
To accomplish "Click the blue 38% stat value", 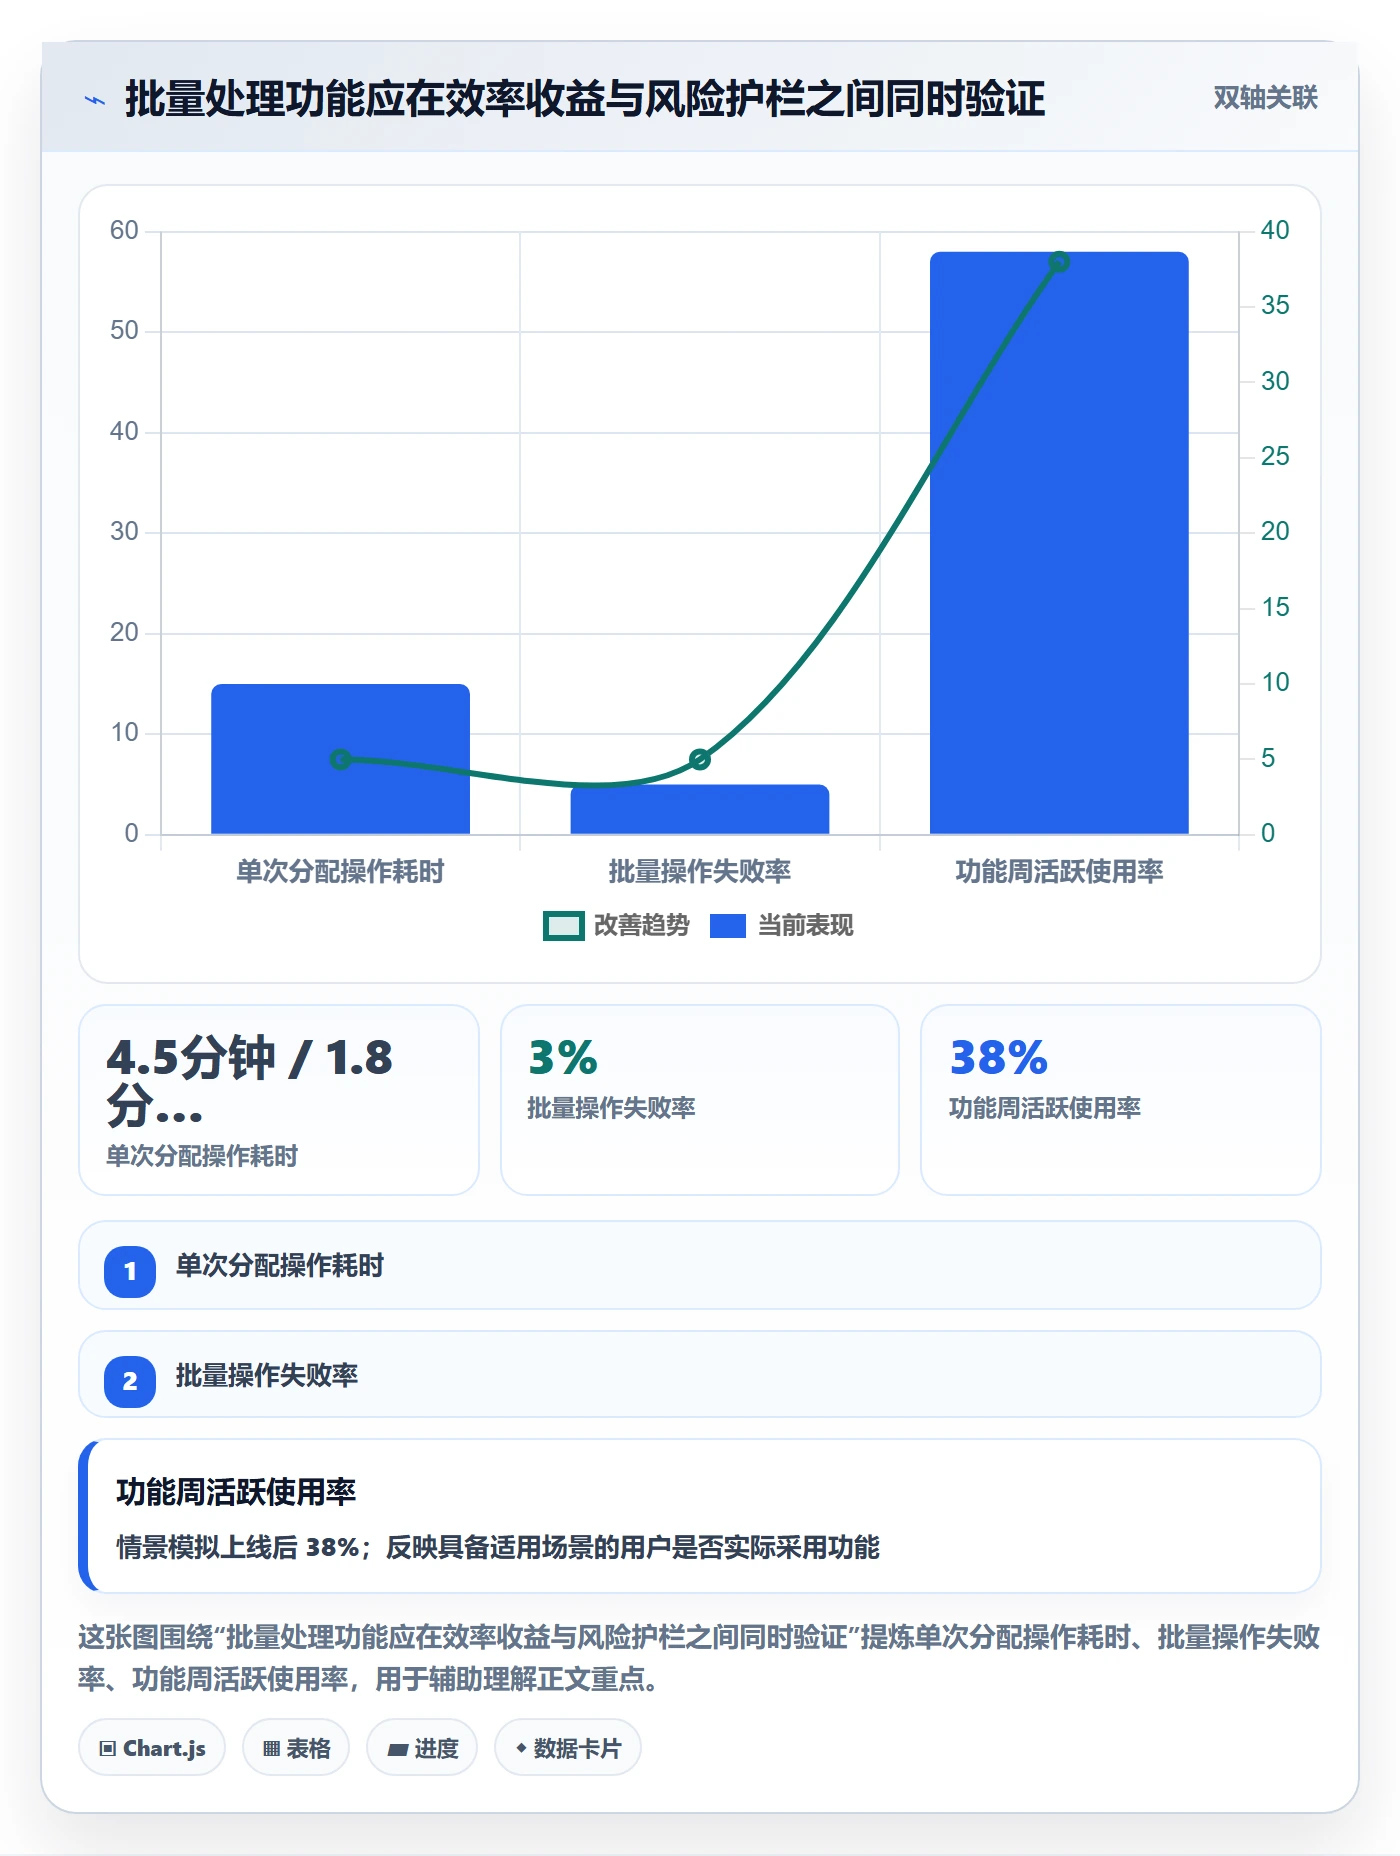I will point(999,1058).
